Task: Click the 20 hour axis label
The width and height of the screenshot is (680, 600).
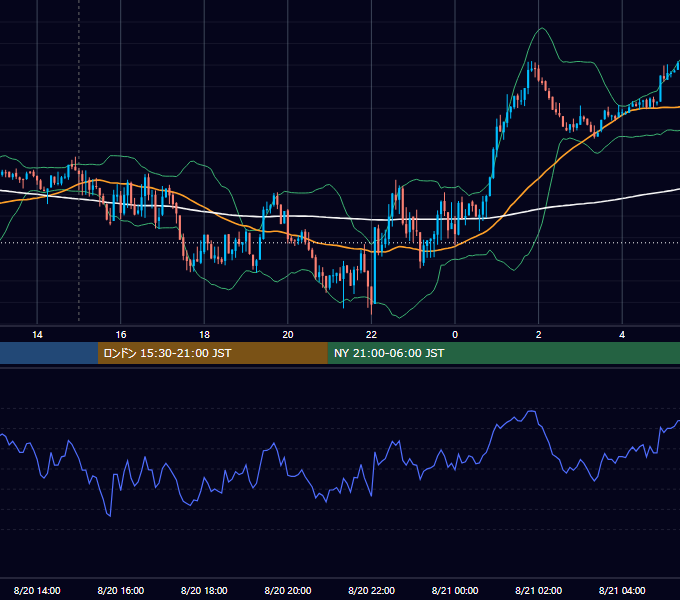Action: pos(288,335)
